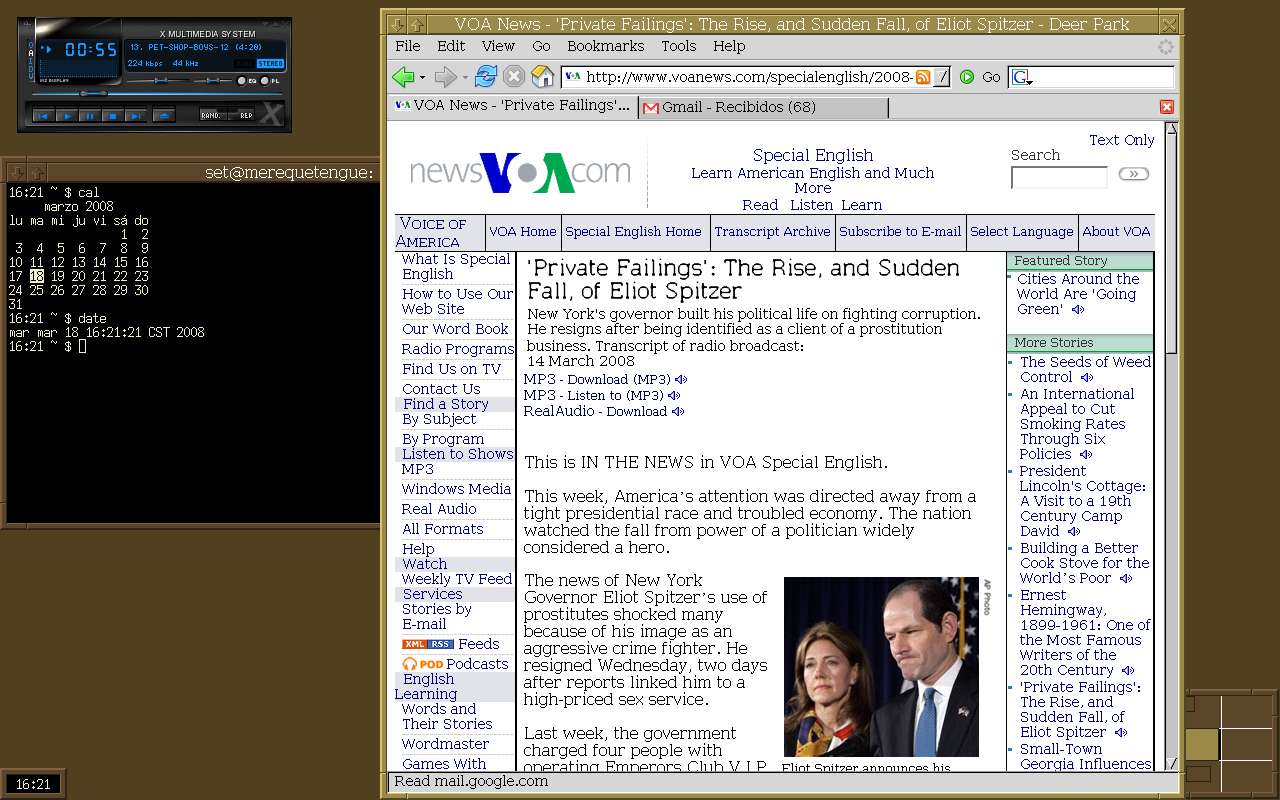This screenshot has height=800, width=1280.
Task: Go to the browser Home page
Action: coord(542,77)
